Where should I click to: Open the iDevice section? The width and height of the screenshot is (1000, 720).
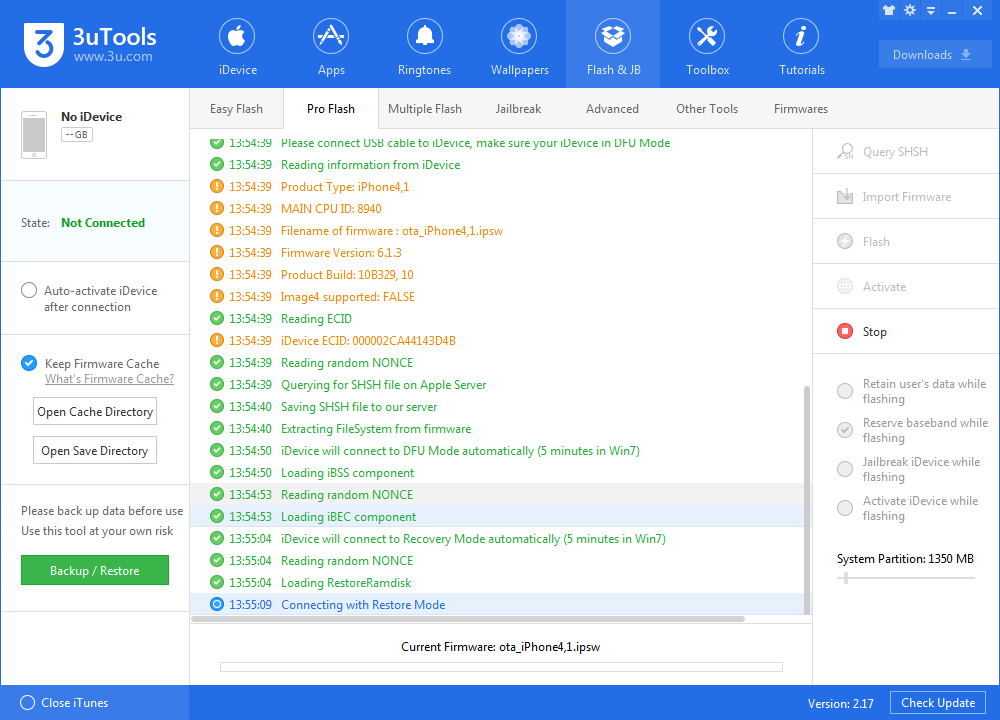coord(237,46)
